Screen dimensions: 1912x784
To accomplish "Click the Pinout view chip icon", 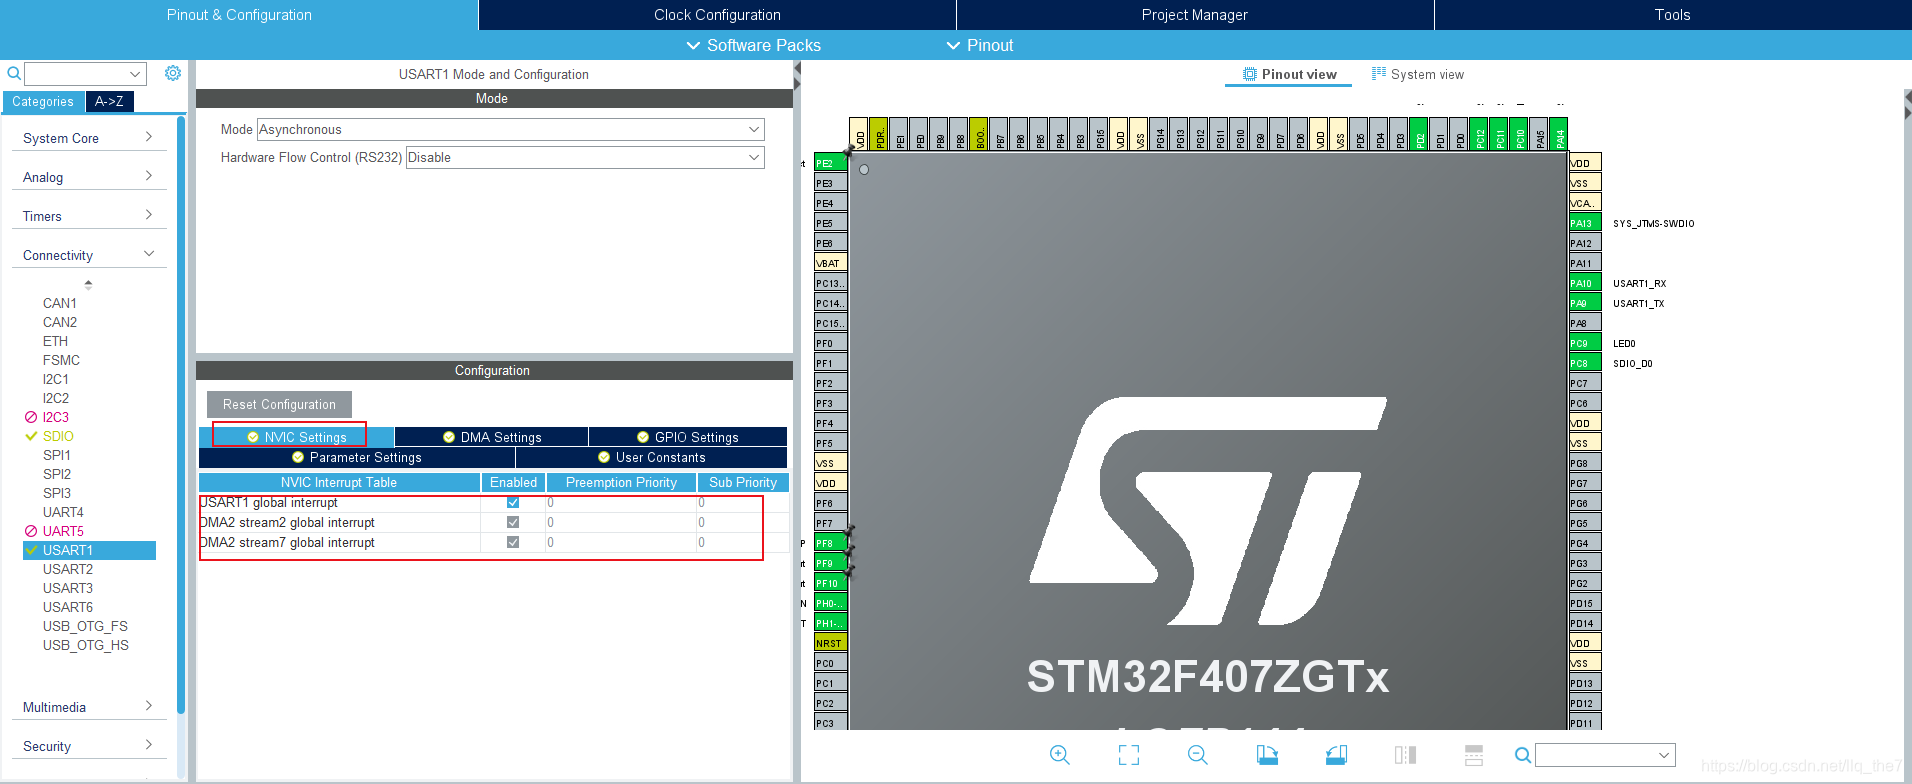I will tap(1249, 74).
